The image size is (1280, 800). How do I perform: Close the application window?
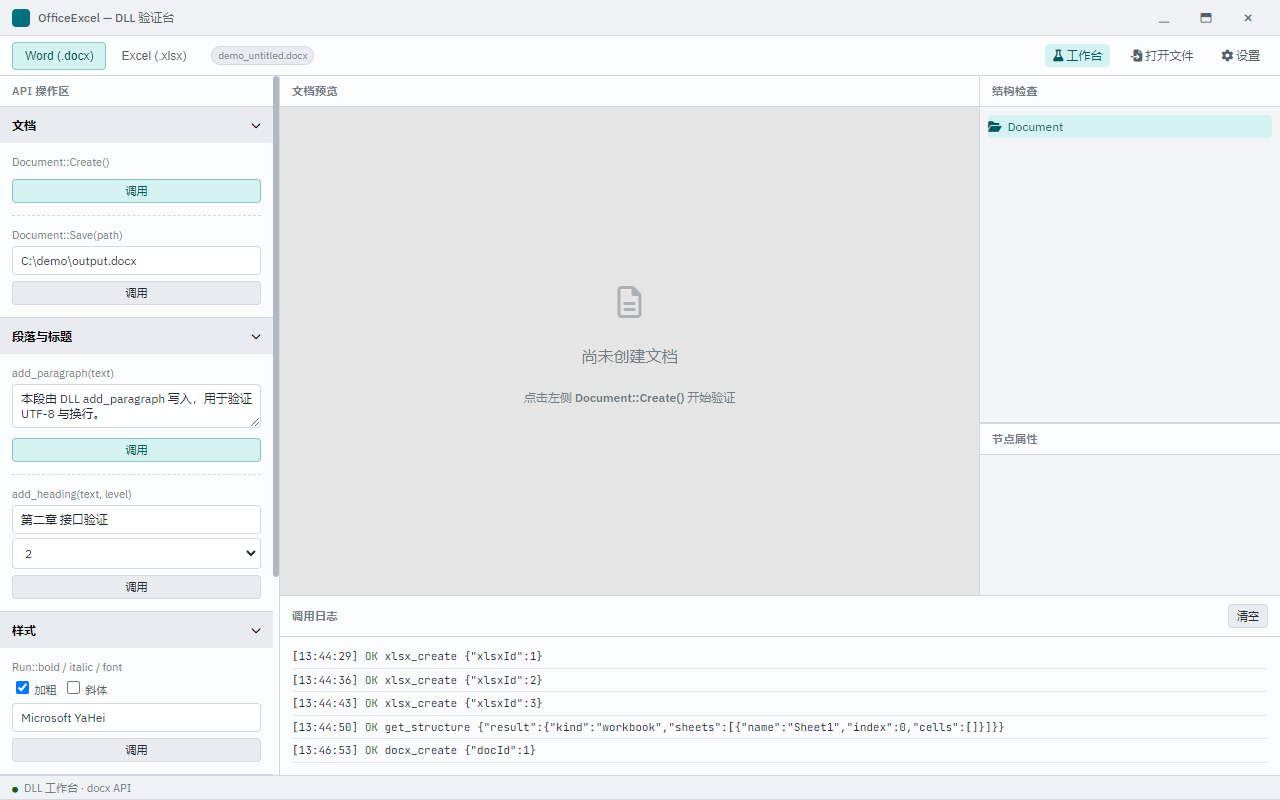coord(1248,18)
